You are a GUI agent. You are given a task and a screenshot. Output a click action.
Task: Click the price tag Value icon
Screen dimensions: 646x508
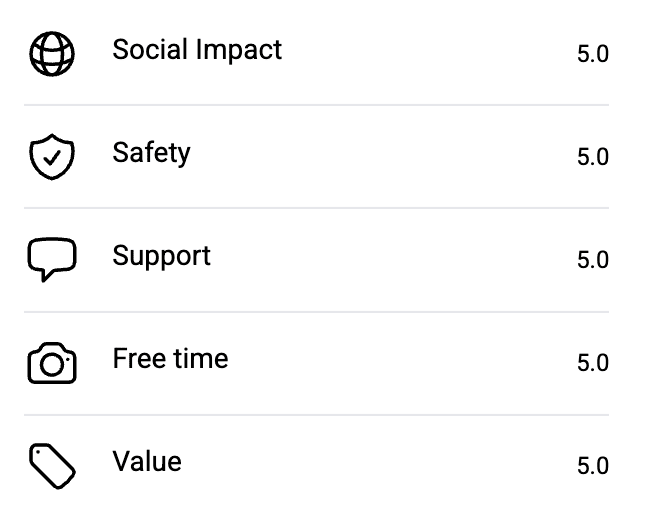pos(51,466)
